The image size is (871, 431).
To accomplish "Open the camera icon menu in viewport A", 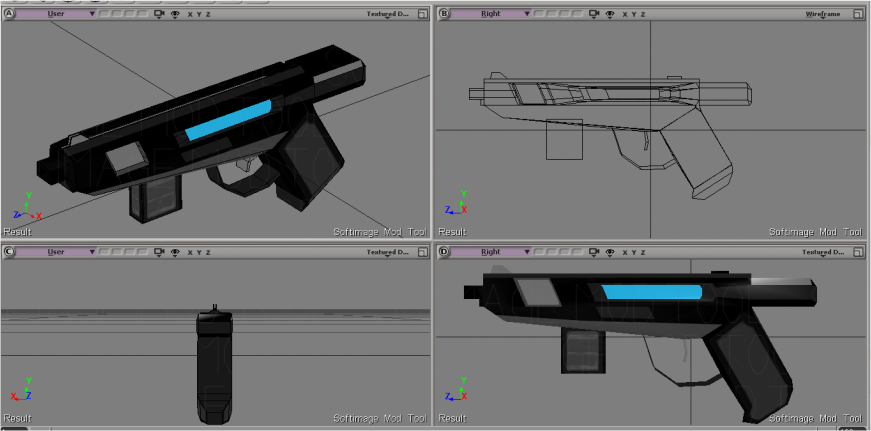I will pos(159,14).
